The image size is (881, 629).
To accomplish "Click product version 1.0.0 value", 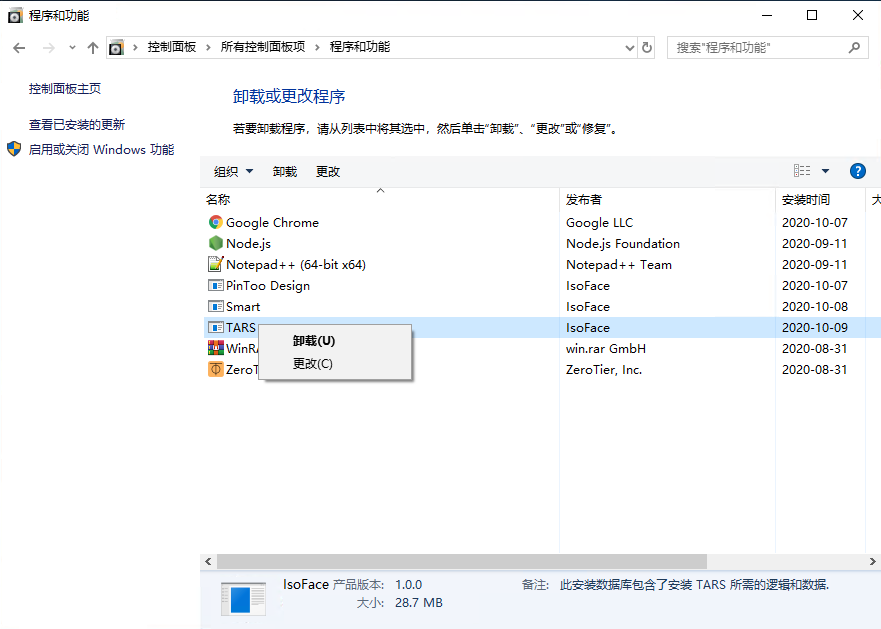I will tap(408, 585).
